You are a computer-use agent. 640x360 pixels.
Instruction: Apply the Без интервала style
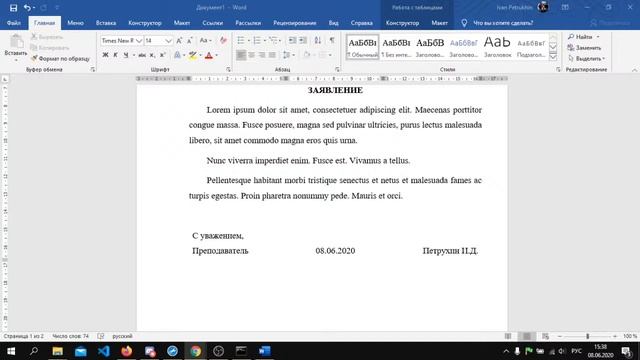click(x=396, y=47)
